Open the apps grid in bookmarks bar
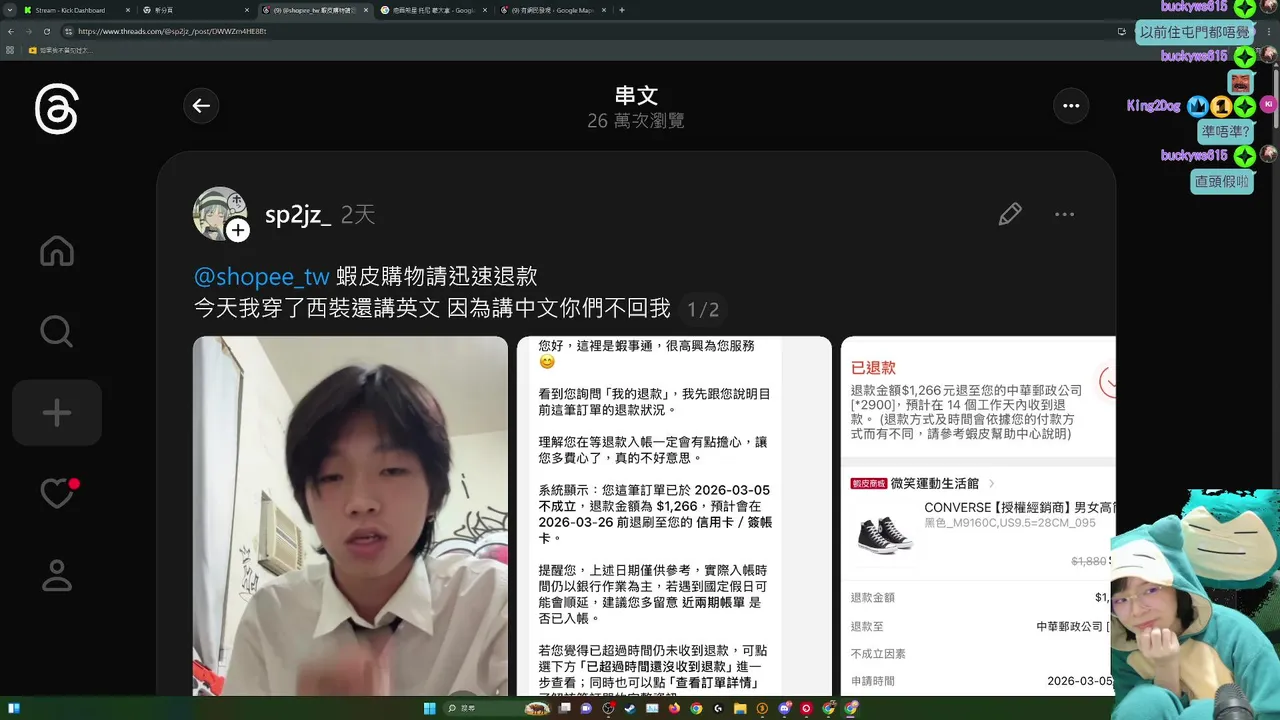 pos(10,50)
